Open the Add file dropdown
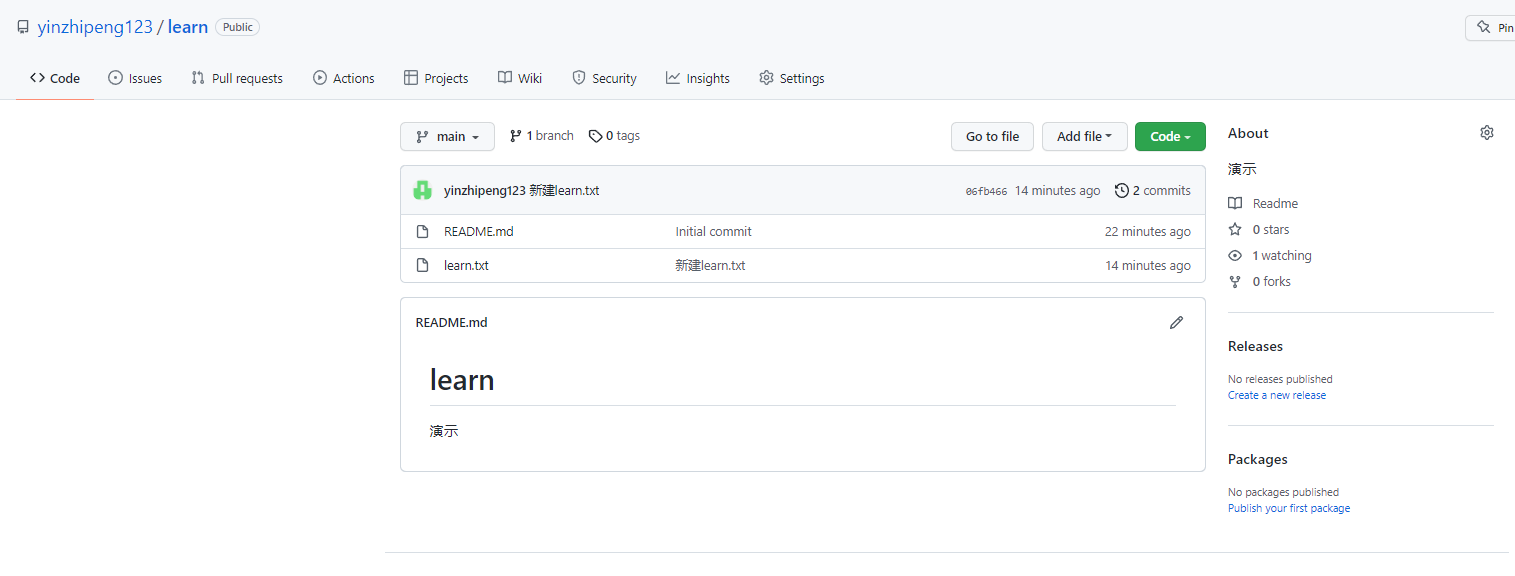 [1085, 136]
